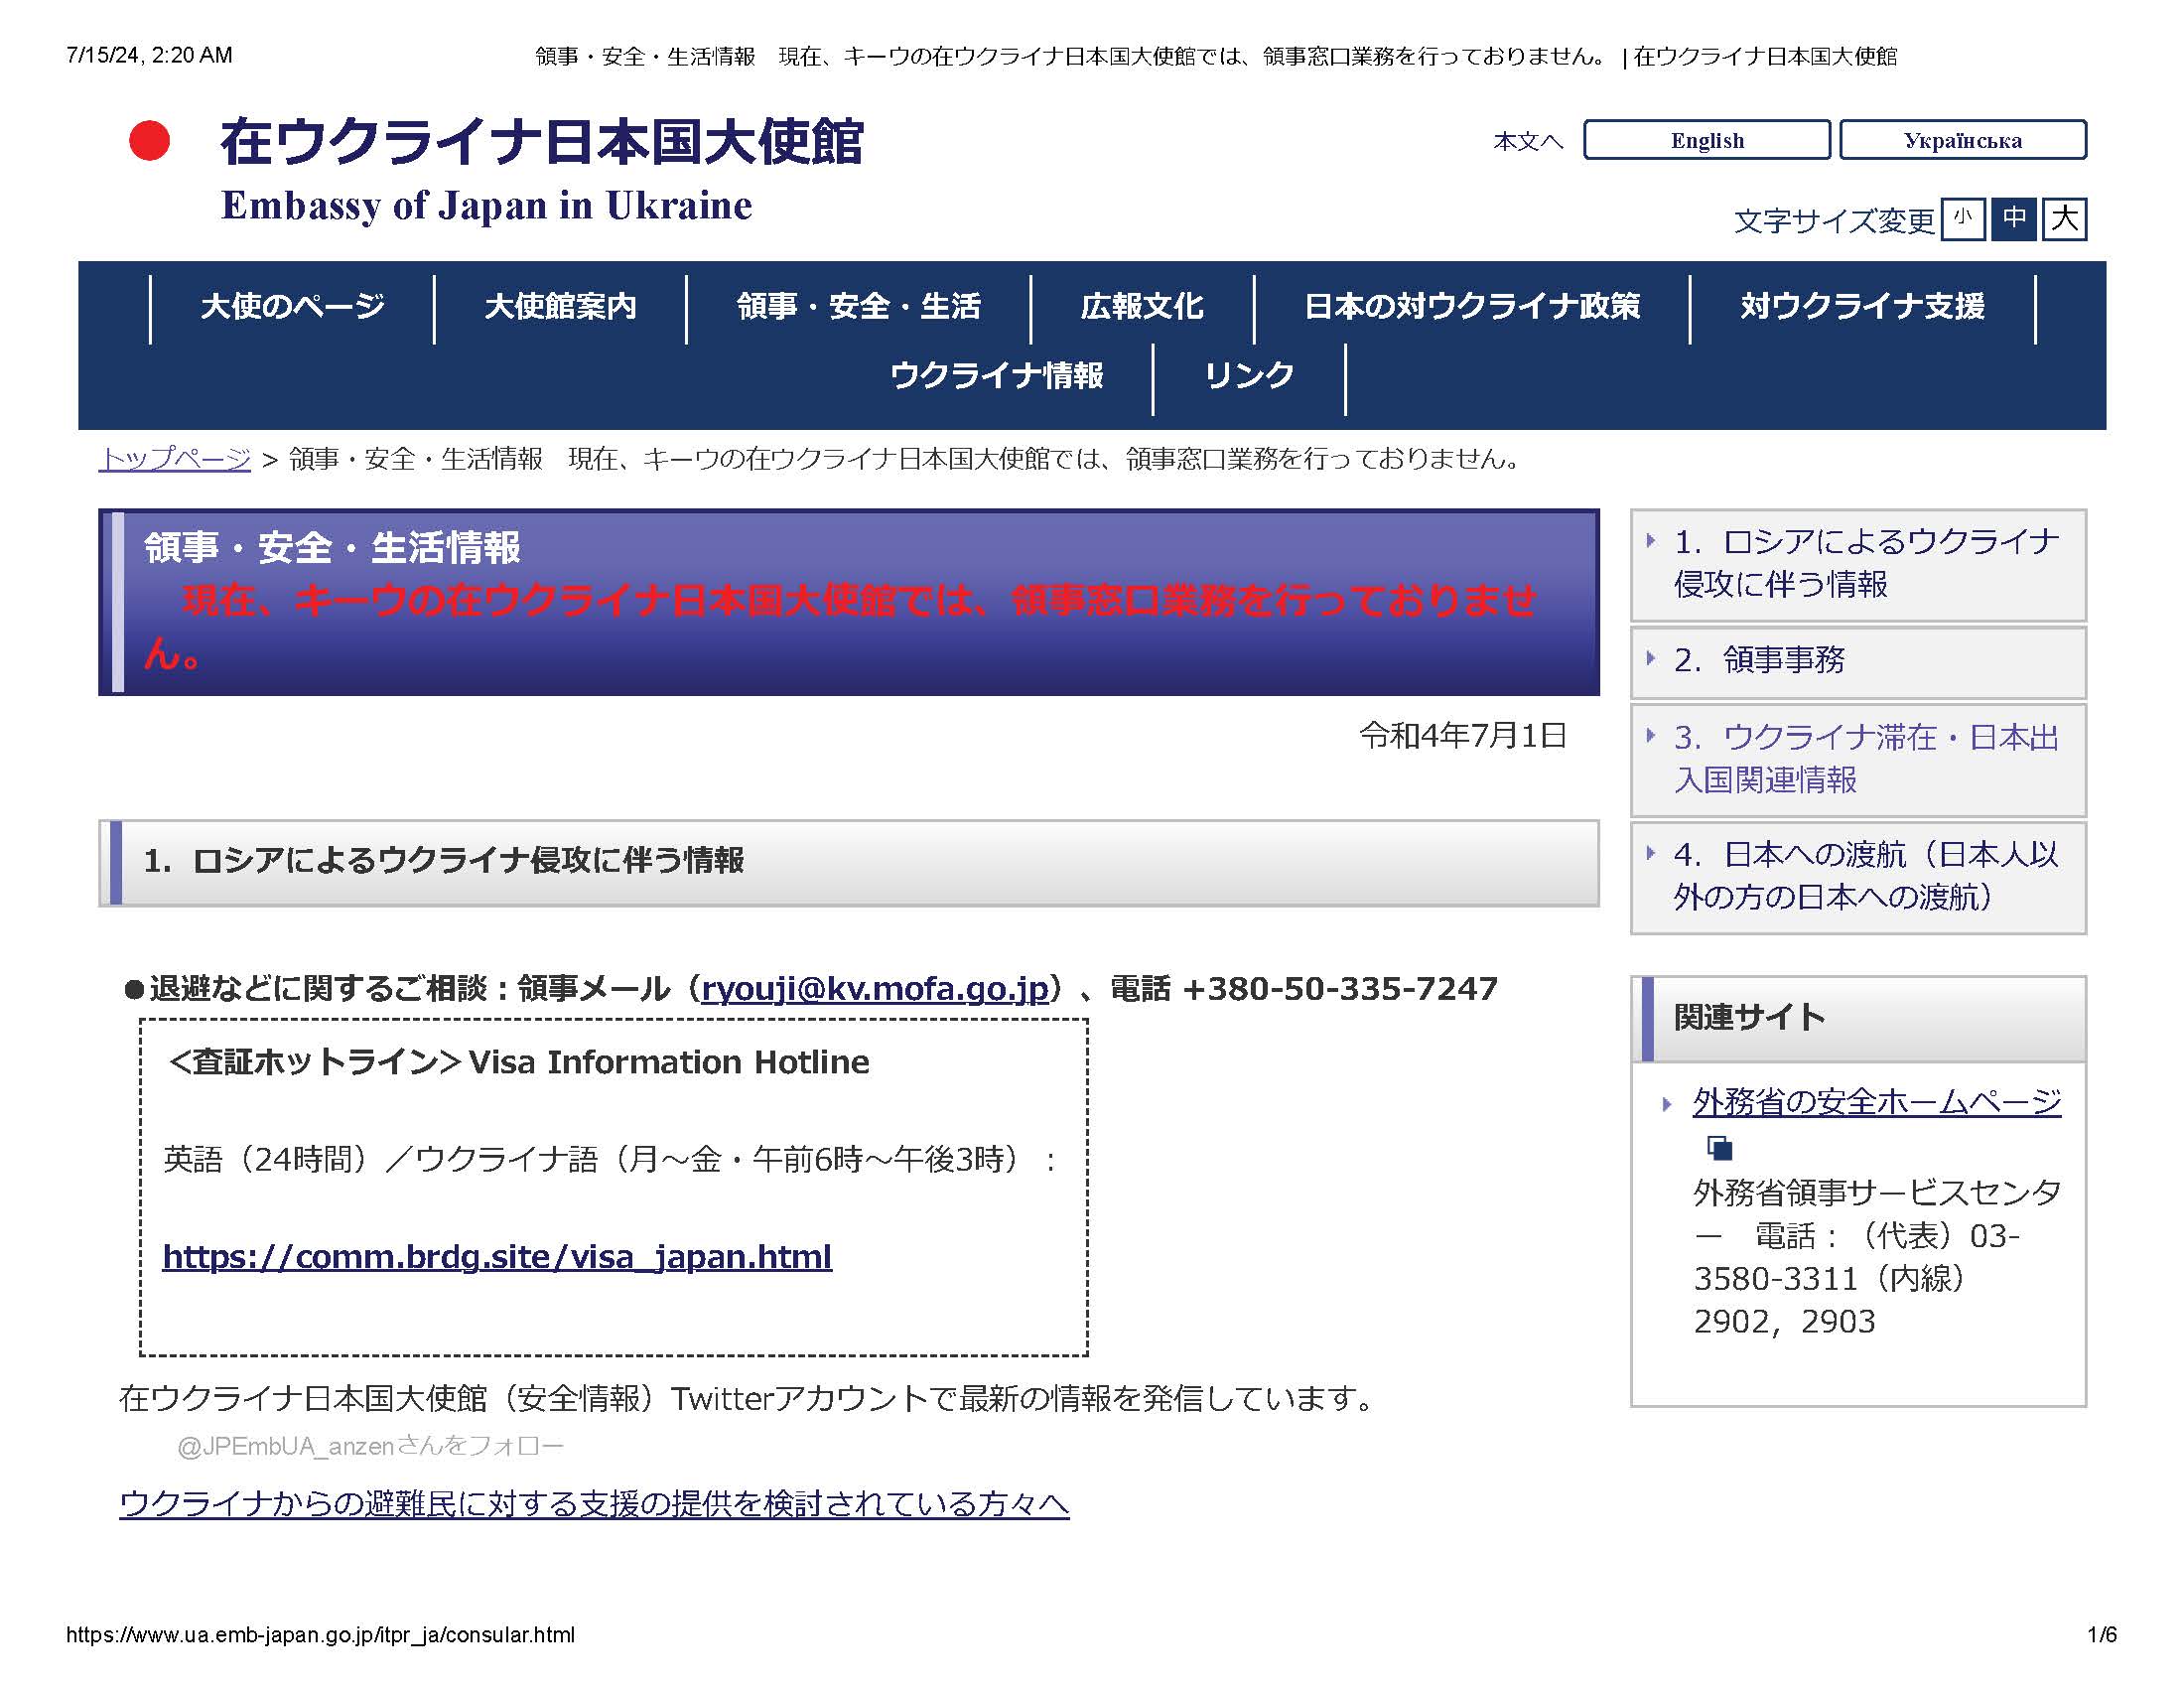The image size is (2184, 1688).
Task: Switch site language to English
Action: (x=1706, y=140)
